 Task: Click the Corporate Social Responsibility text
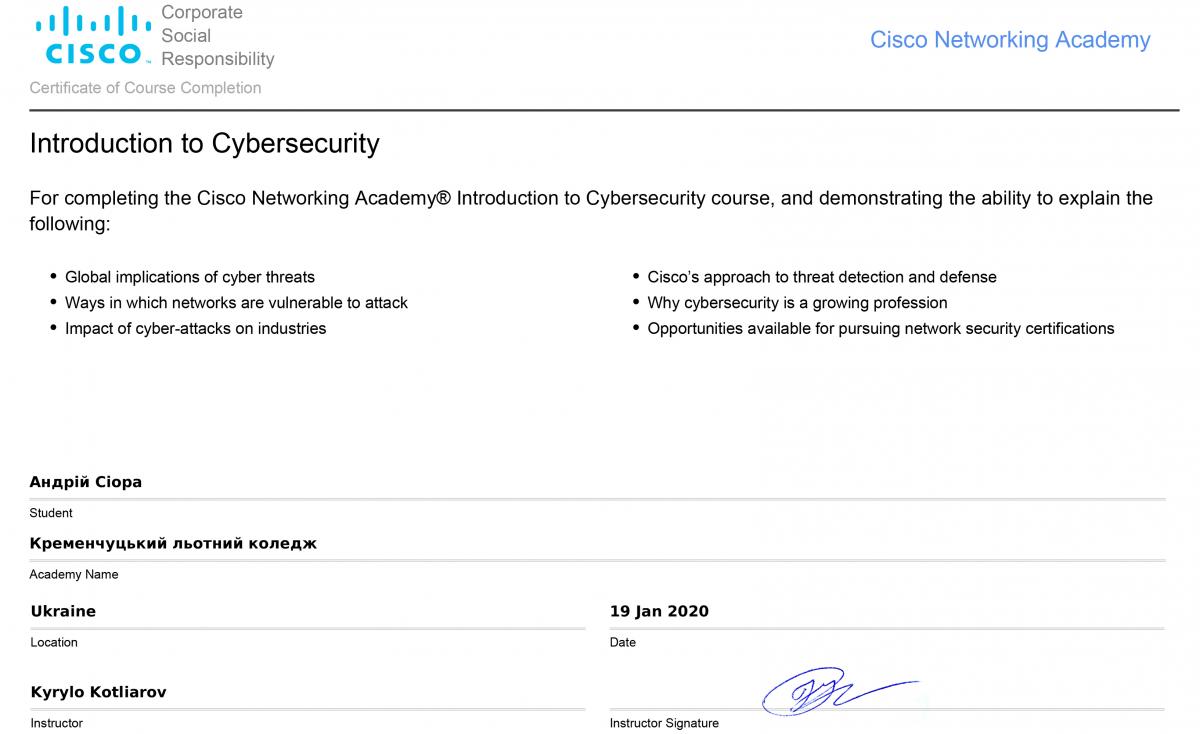pyautogui.click(x=217, y=36)
